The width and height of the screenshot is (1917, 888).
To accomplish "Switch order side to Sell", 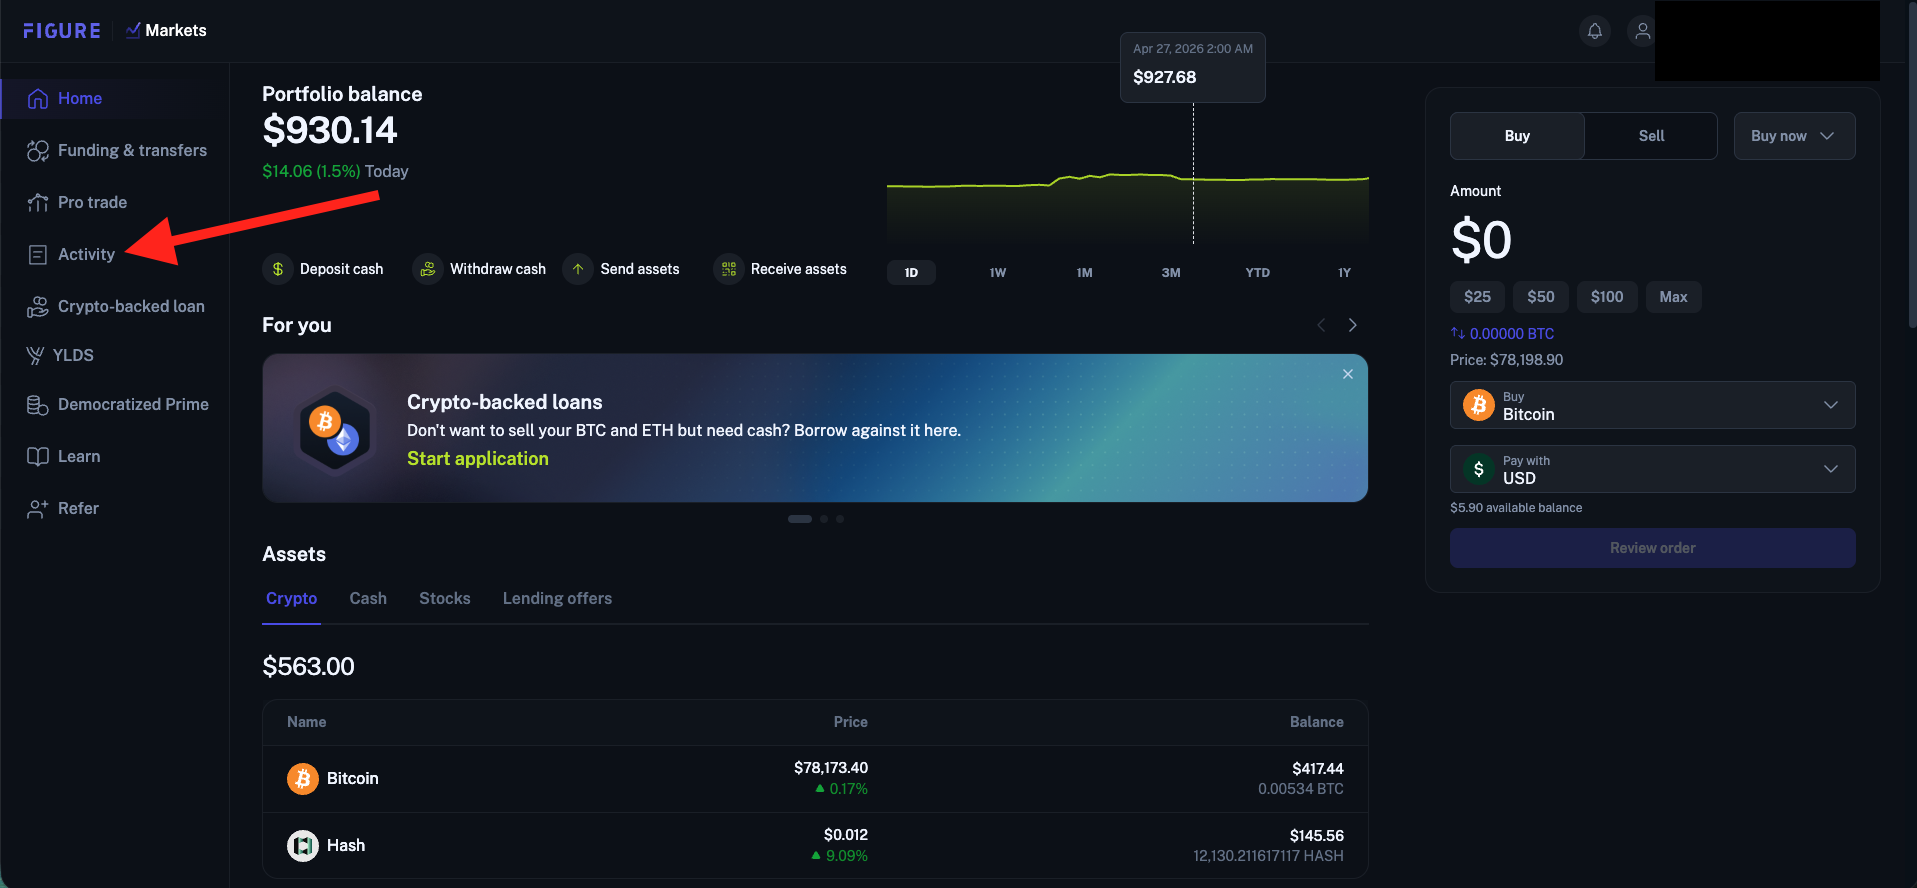I will point(1651,136).
